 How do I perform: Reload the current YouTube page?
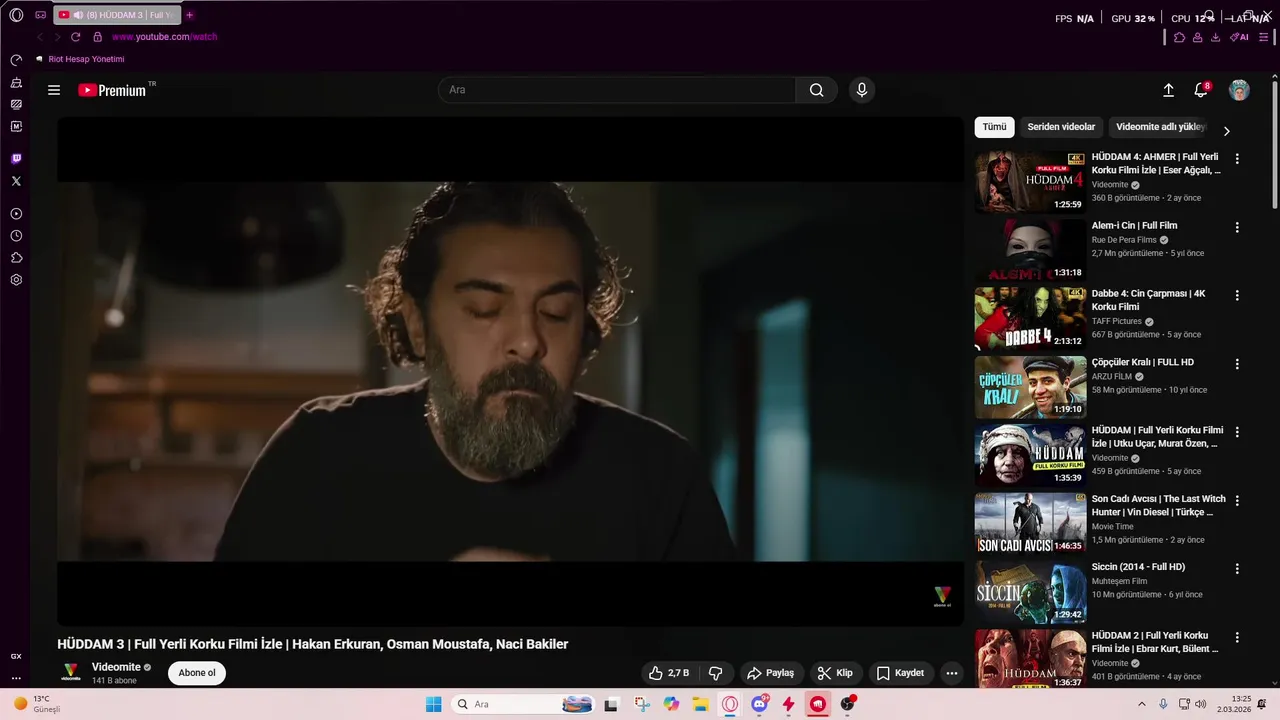[x=75, y=37]
